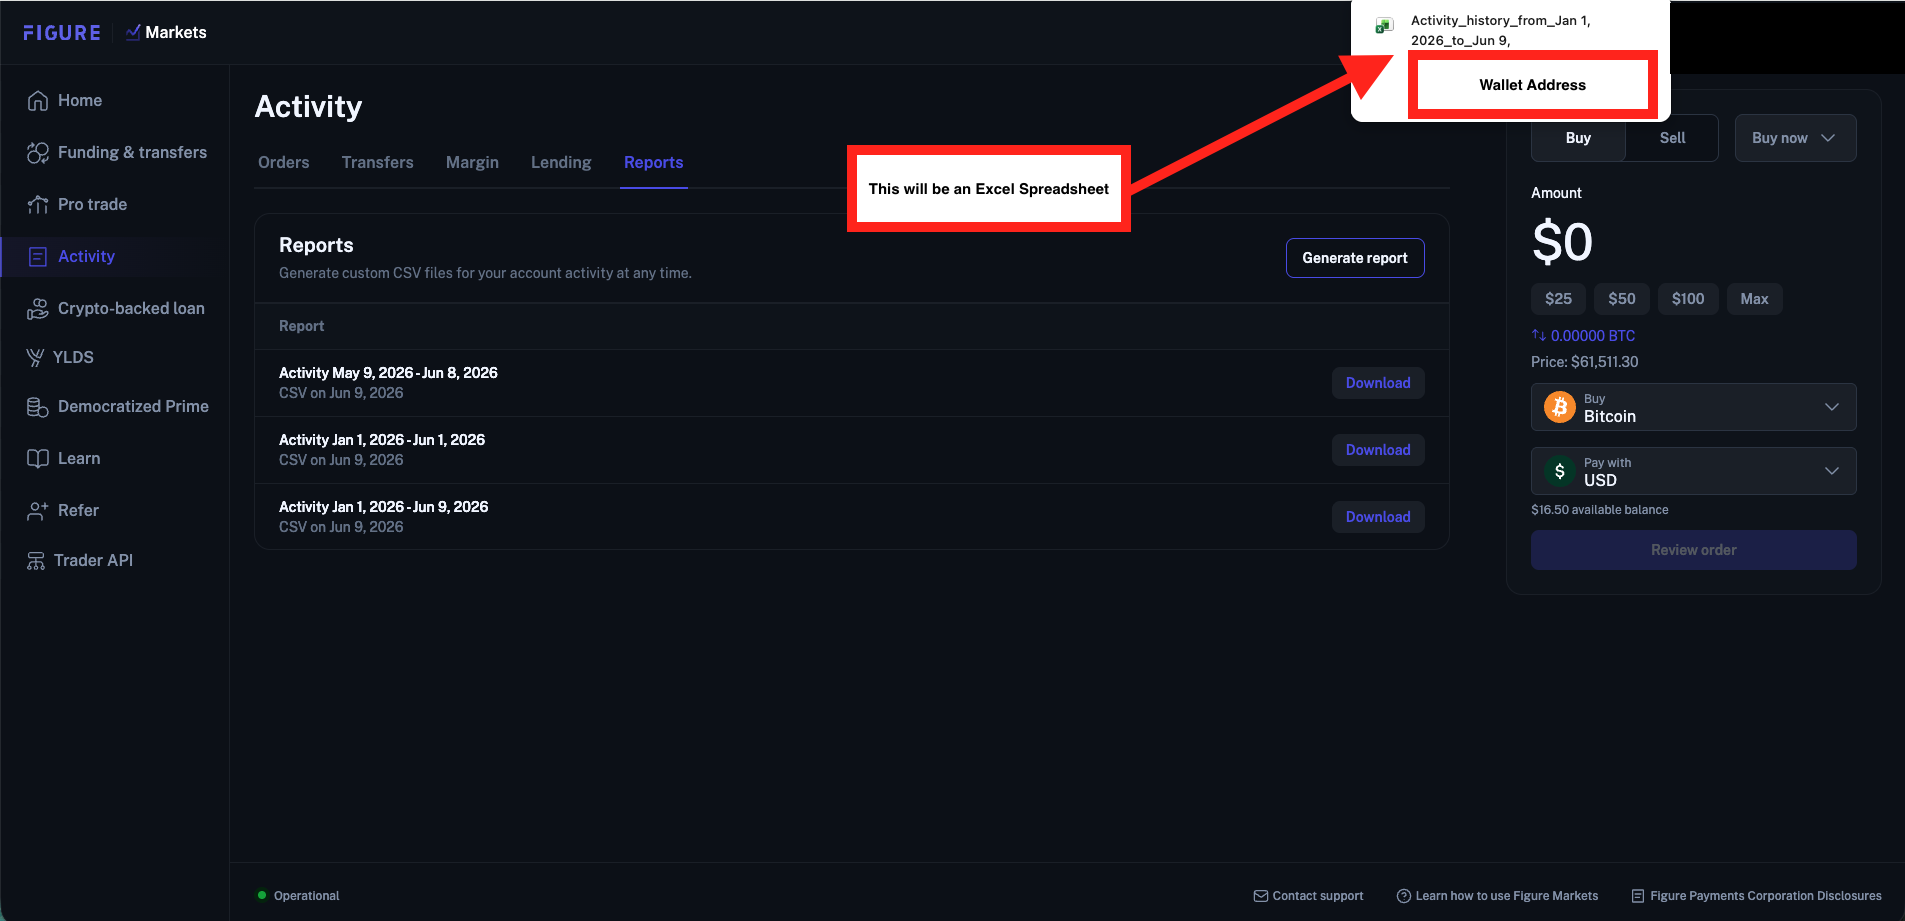
Task: Click the green USD dollar icon
Action: pos(1560,471)
